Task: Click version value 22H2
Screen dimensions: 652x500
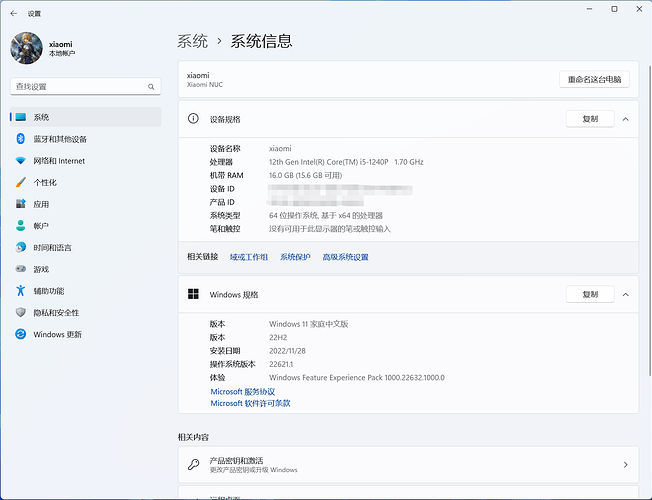Action: pyautogui.click(x=278, y=337)
